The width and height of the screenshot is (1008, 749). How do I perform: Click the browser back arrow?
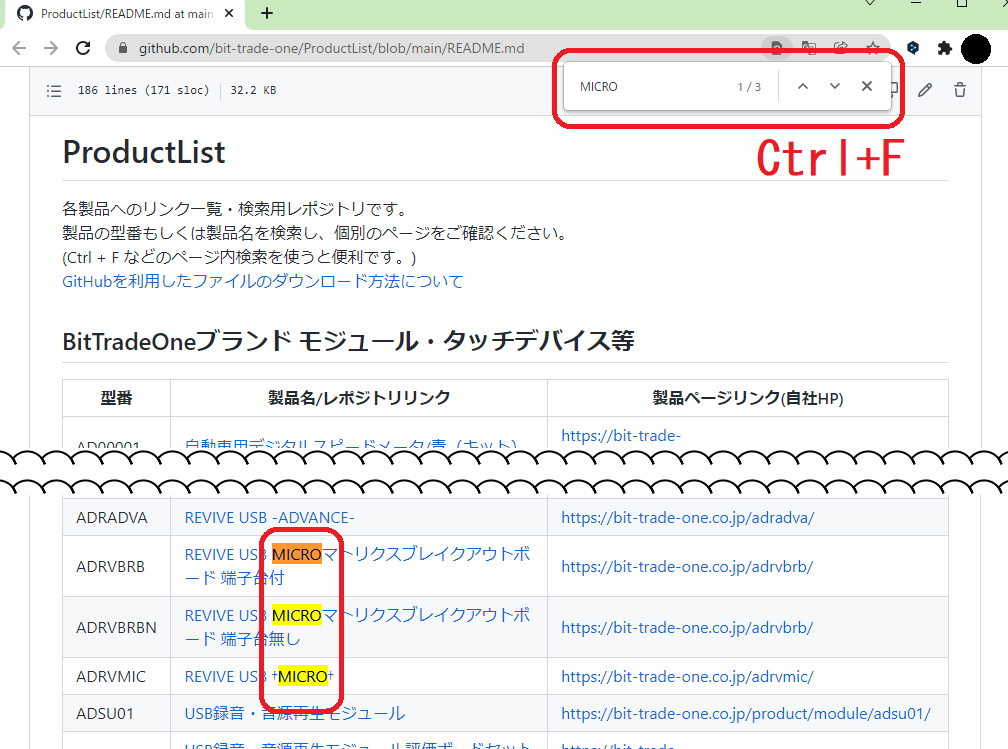pyautogui.click(x=19, y=48)
